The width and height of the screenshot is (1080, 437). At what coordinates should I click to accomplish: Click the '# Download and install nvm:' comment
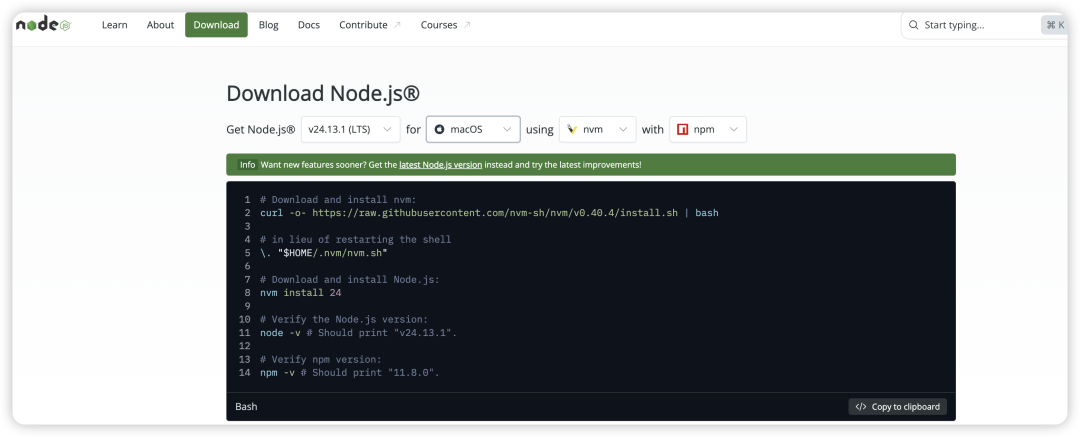(338, 200)
